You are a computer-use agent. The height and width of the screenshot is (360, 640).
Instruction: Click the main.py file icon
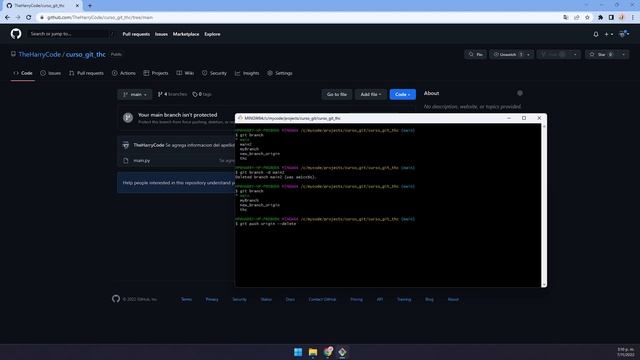click(126, 161)
